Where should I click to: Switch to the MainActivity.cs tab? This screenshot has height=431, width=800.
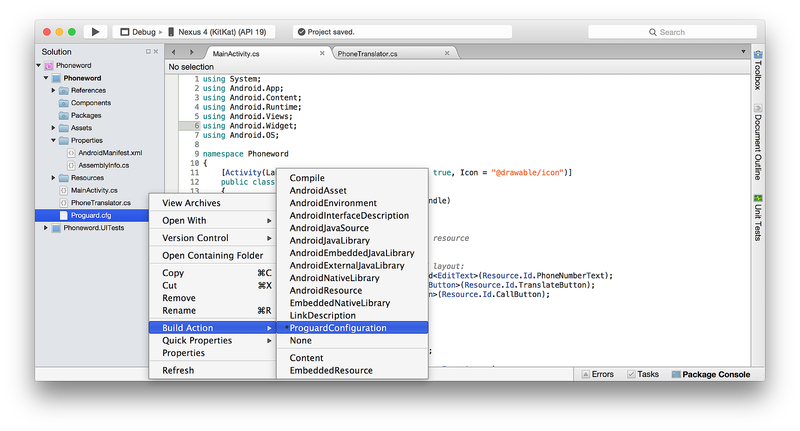click(266, 53)
